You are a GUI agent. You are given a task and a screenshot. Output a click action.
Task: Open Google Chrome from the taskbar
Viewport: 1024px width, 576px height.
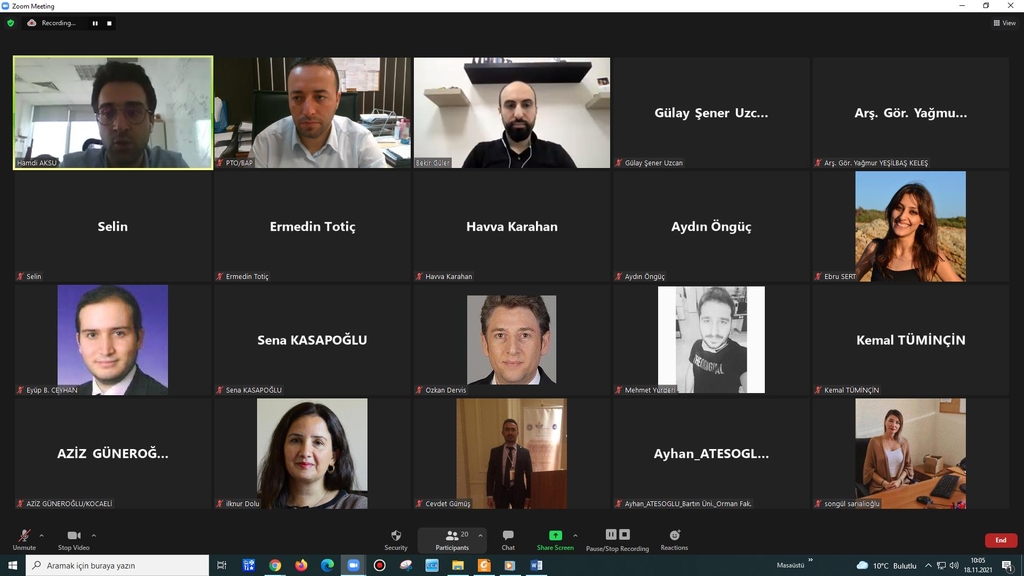click(x=275, y=565)
